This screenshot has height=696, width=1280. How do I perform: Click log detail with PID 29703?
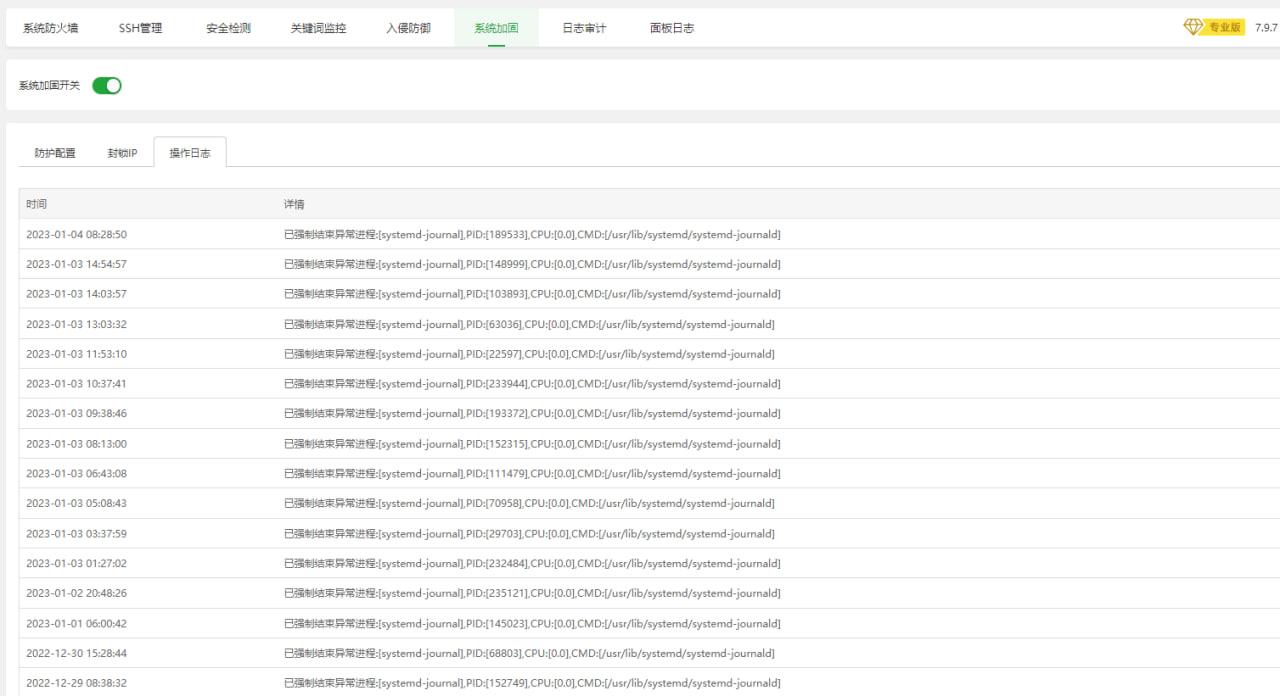529,534
